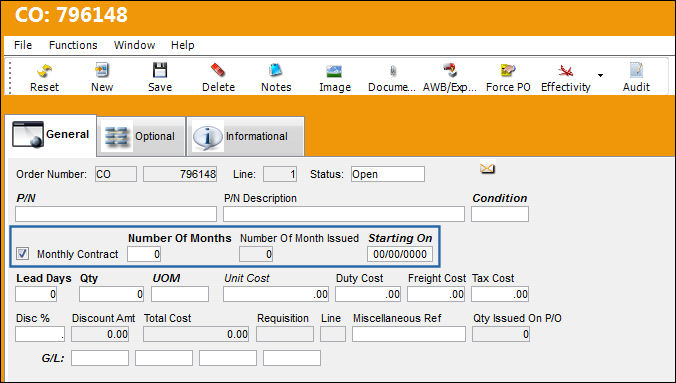Click the Force PO icon

[508, 70]
